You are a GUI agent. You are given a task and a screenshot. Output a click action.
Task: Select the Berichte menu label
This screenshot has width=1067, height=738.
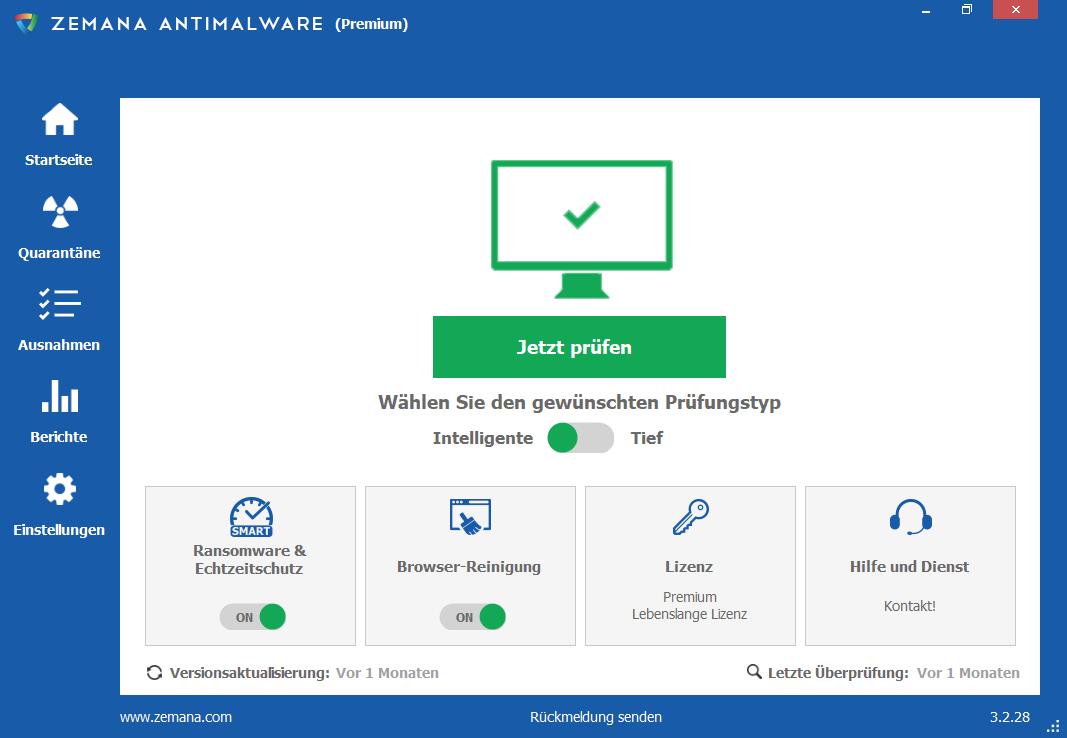pyautogui.click(x=59, y=437)
